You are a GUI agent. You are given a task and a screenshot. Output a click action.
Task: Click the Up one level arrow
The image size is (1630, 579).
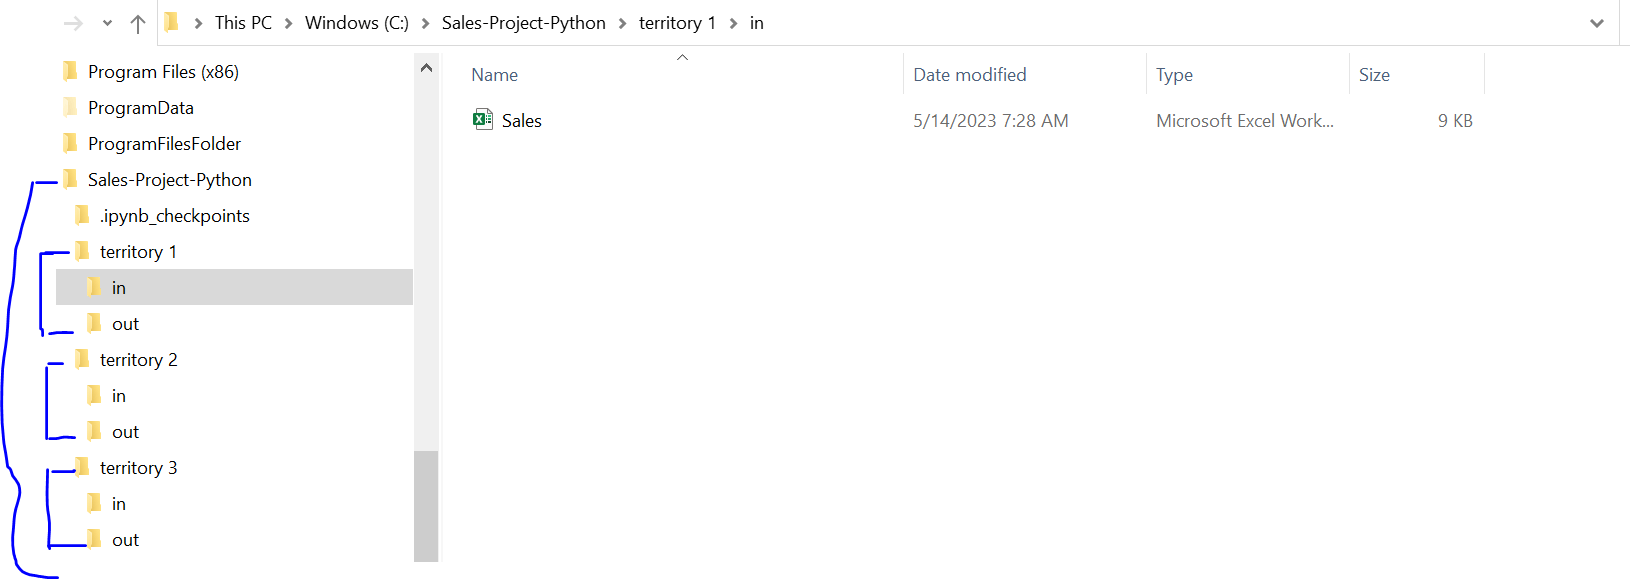pyautogui.click(x=138, y=23)
